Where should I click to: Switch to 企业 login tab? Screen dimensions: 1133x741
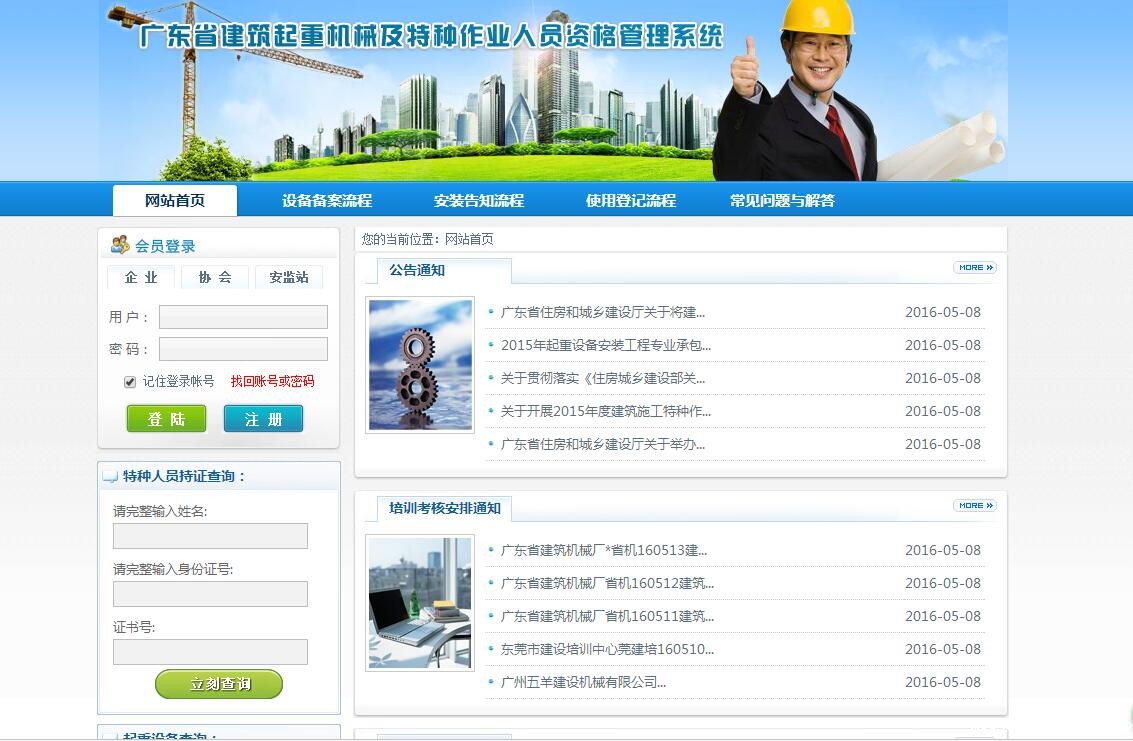click(141, 277)
